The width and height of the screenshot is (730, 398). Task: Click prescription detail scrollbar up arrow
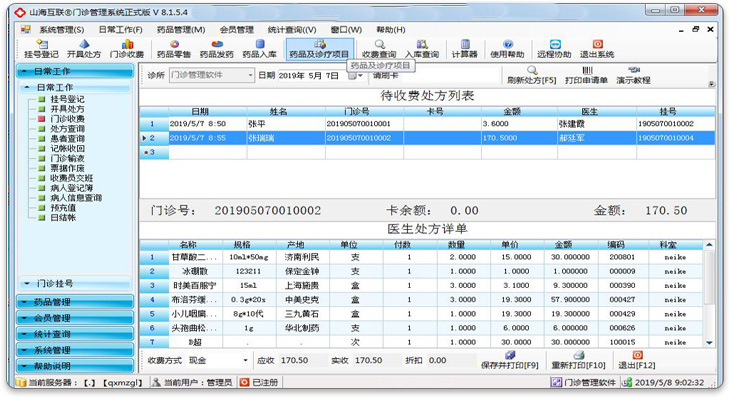[x=709, y=245]
